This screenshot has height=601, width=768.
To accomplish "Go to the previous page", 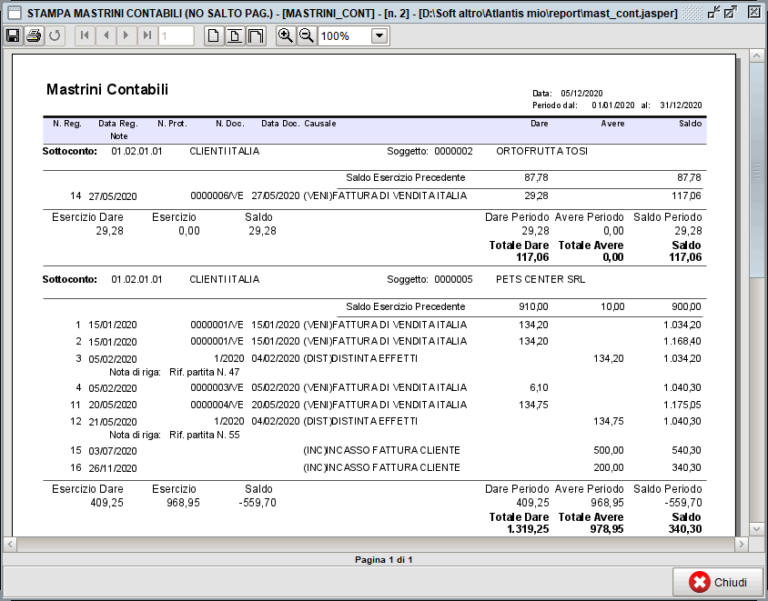I will click(x=104, y=36).
